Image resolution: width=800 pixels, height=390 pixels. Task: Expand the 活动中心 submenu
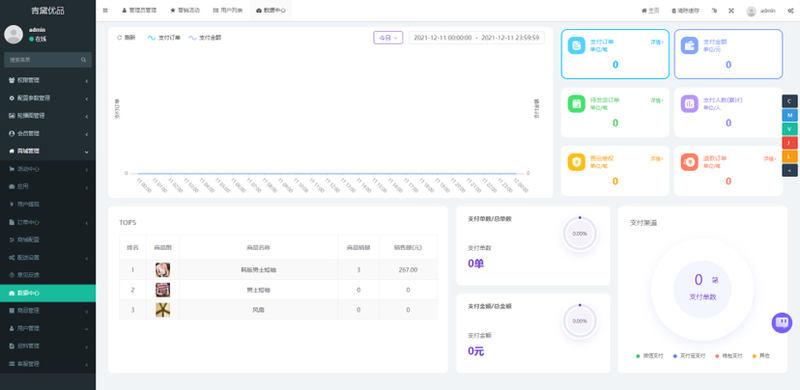[x=48, y=169]
